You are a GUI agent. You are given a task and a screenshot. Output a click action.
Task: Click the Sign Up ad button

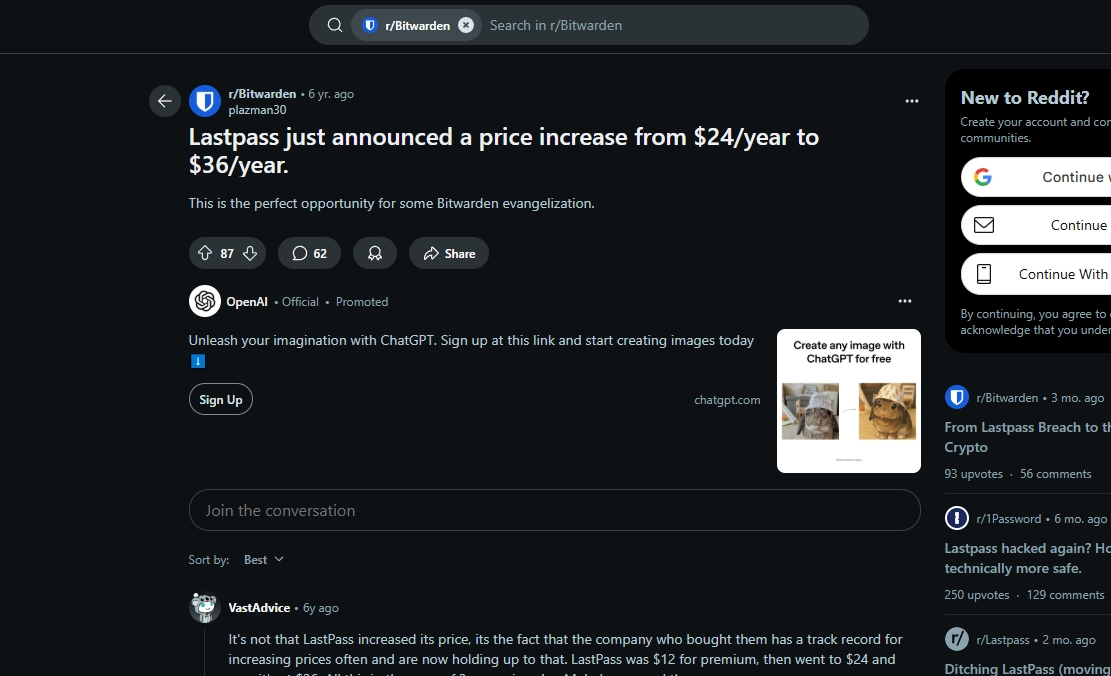[220, 399]
